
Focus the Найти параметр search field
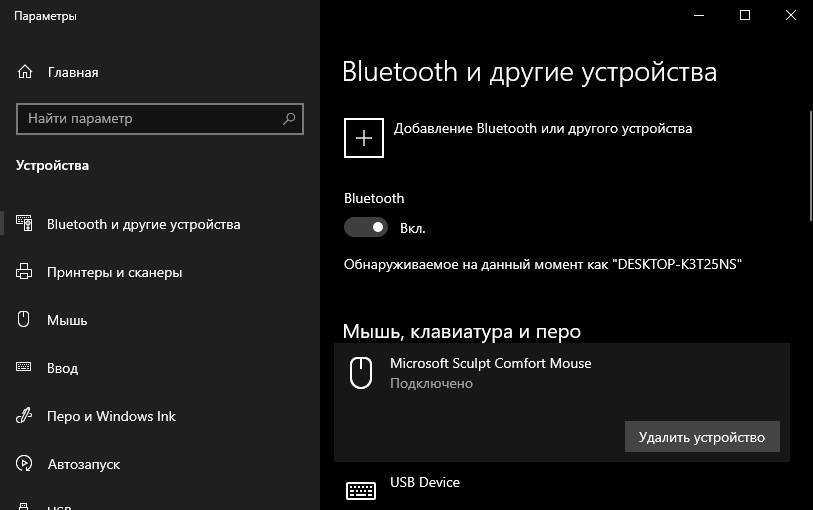pyautogui.click(x=150, y=118)
